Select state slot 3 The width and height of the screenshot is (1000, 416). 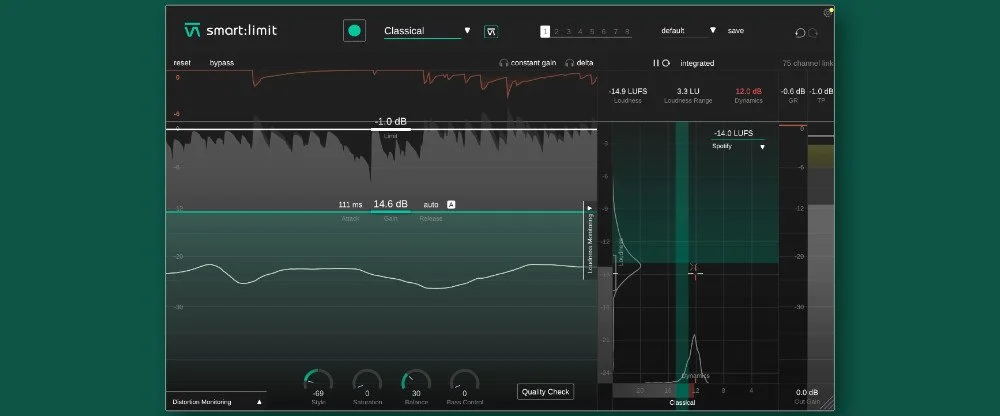click(568, 31)
